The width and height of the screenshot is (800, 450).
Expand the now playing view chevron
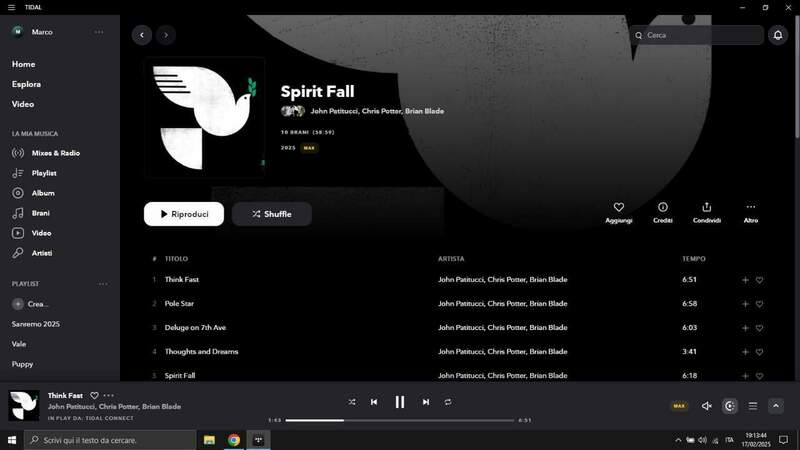(776, 406)
